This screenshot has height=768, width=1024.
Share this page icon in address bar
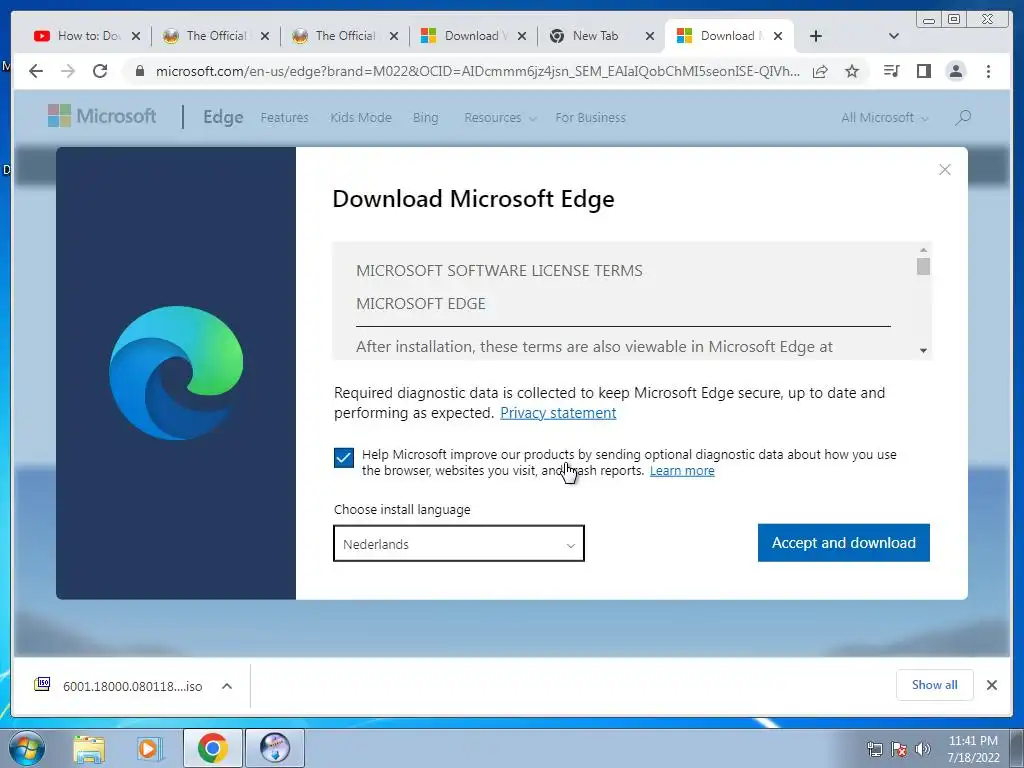tap(820, 71)
